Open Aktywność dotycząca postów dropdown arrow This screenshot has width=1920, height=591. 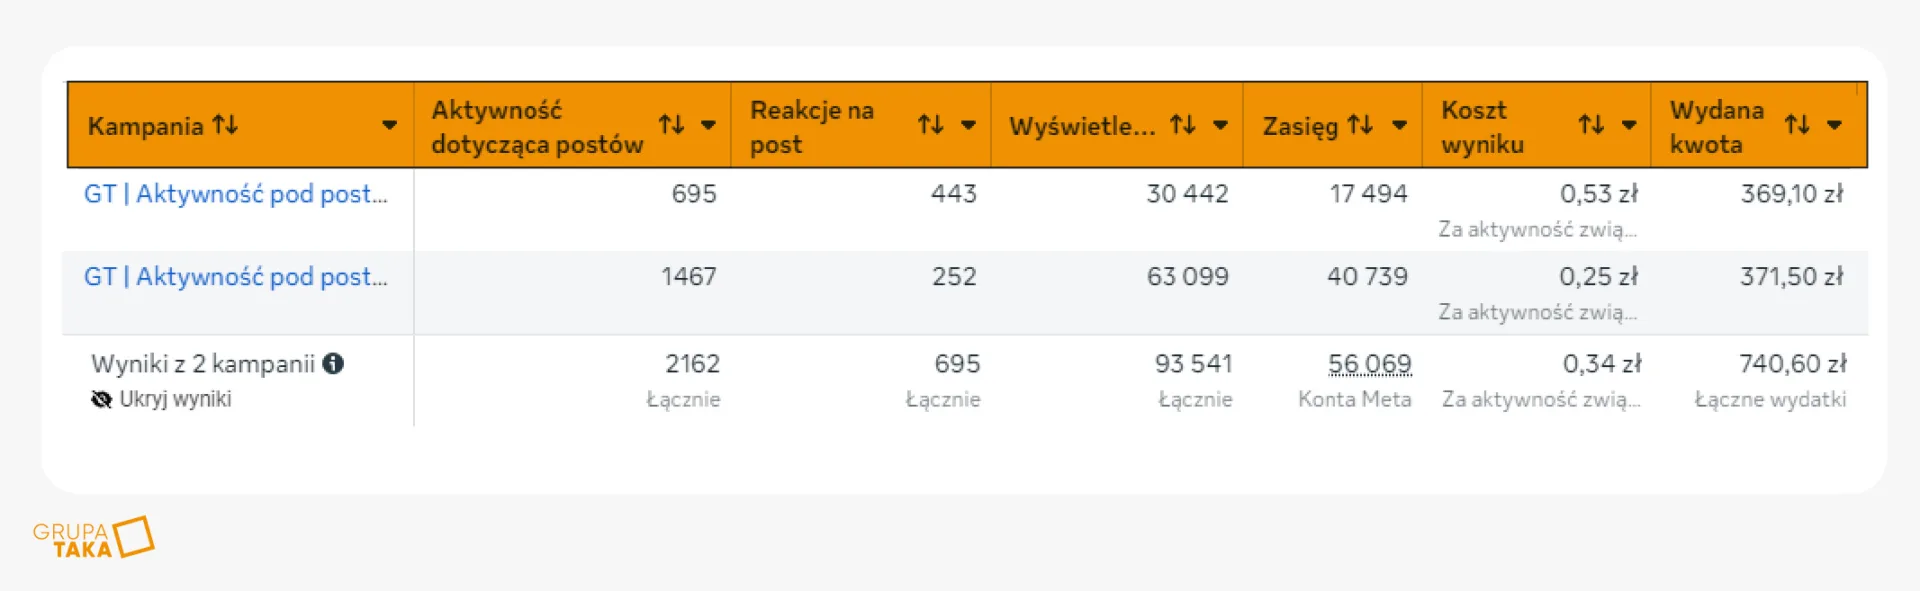point(708,125)
